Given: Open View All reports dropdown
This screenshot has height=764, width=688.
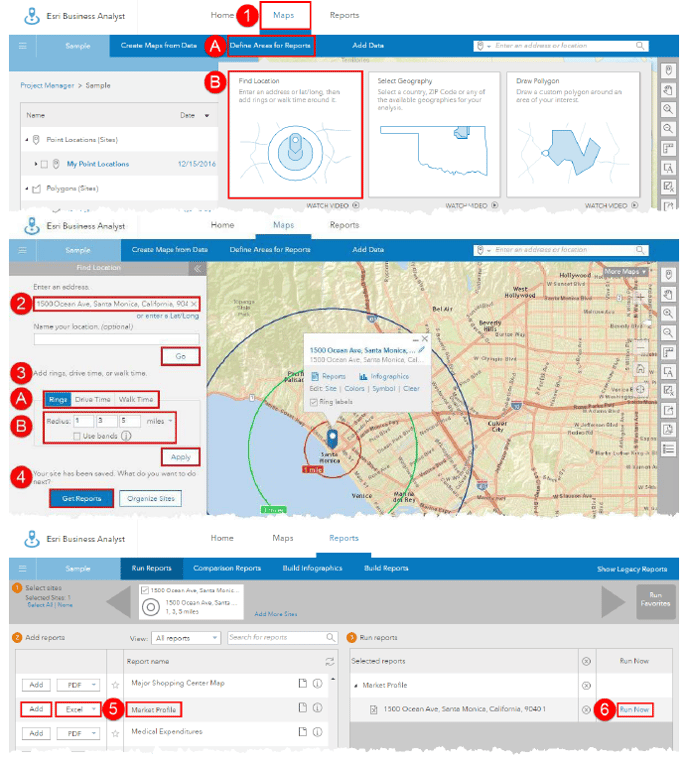Looking at the screenshot, I should tap(187, 638).
